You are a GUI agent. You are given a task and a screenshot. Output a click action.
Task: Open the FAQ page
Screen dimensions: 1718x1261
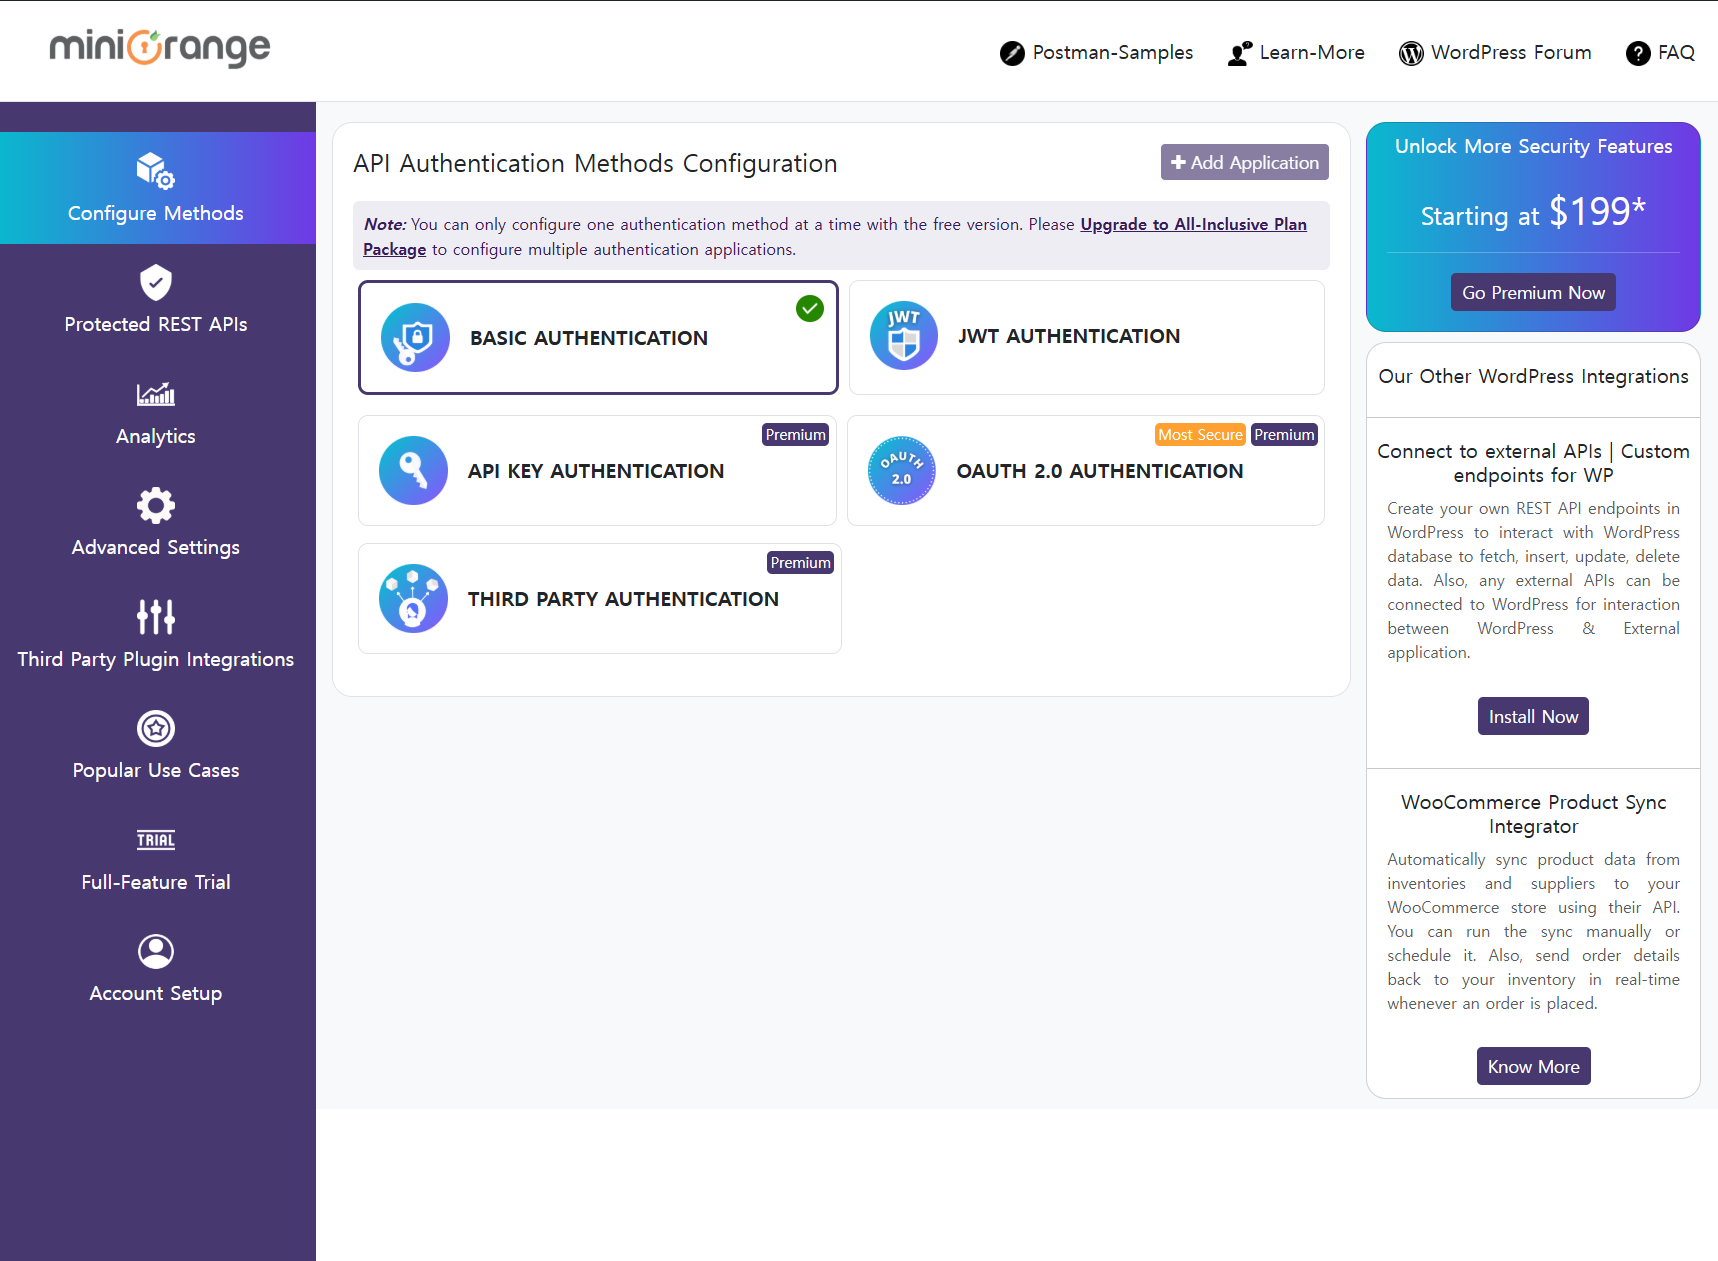click(1660, 53)
